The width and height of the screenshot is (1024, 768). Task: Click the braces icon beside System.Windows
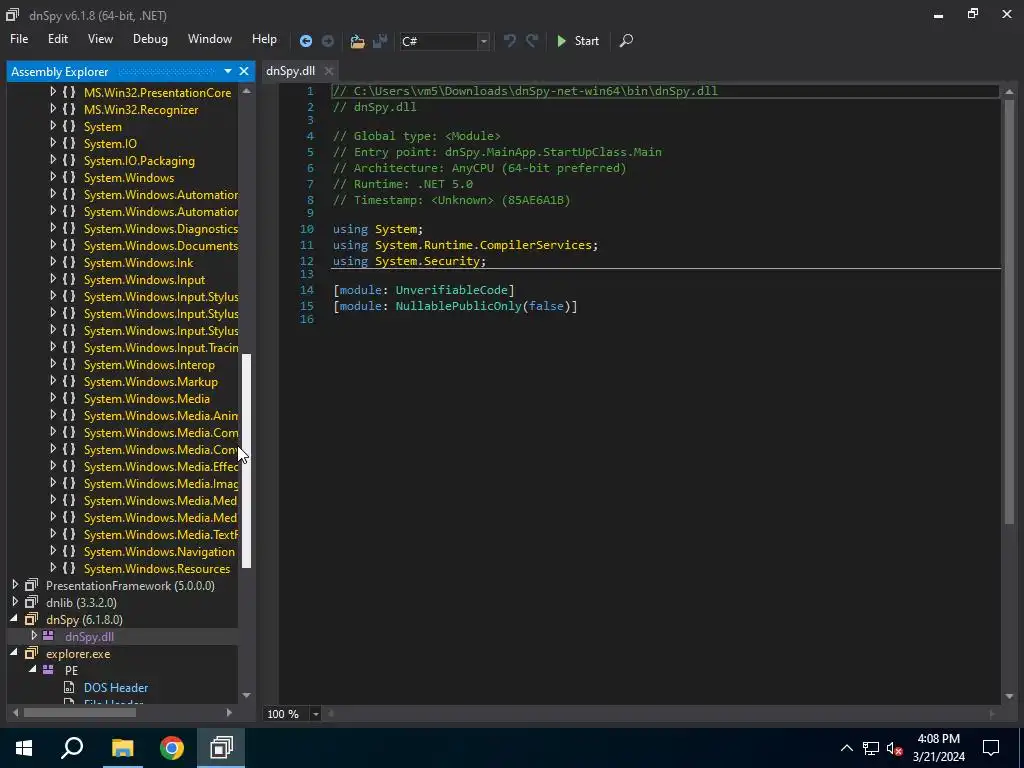tap(69, 178)
